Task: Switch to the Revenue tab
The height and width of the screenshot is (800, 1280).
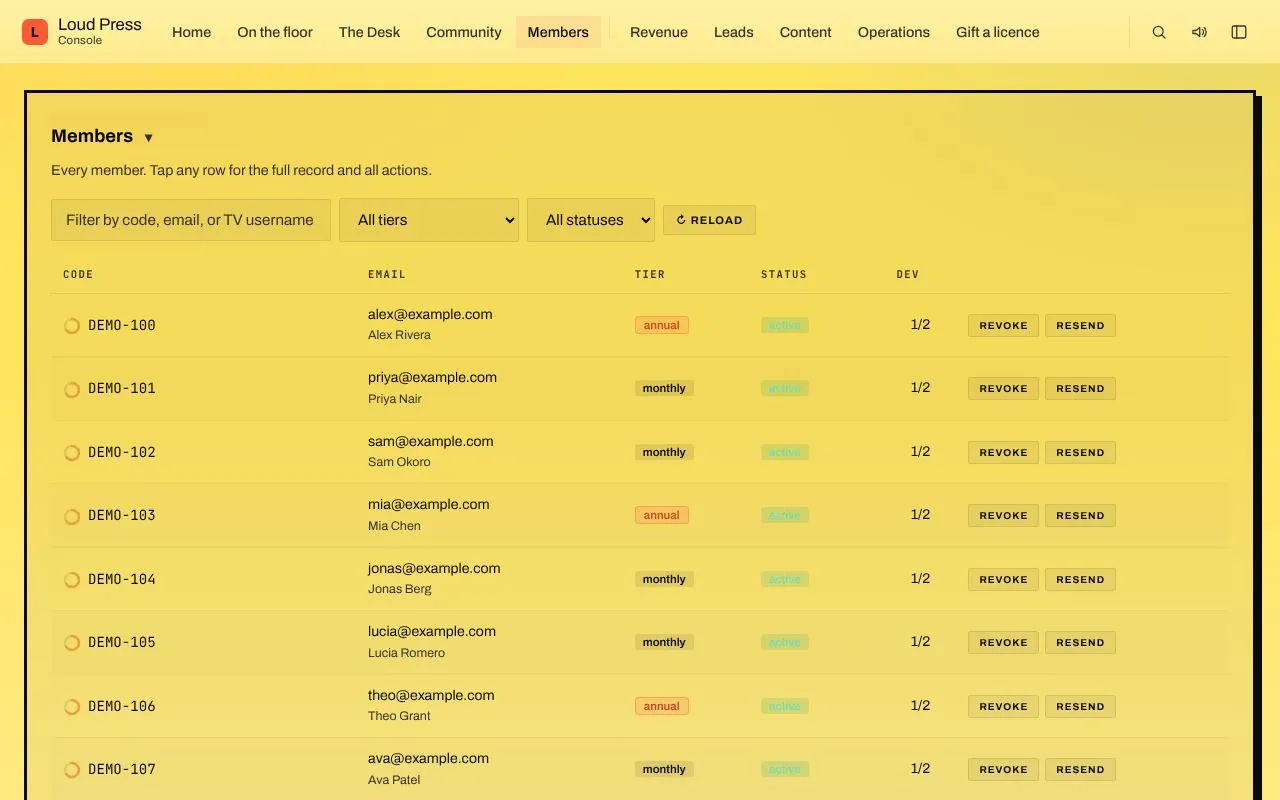Action: [659, 32]
